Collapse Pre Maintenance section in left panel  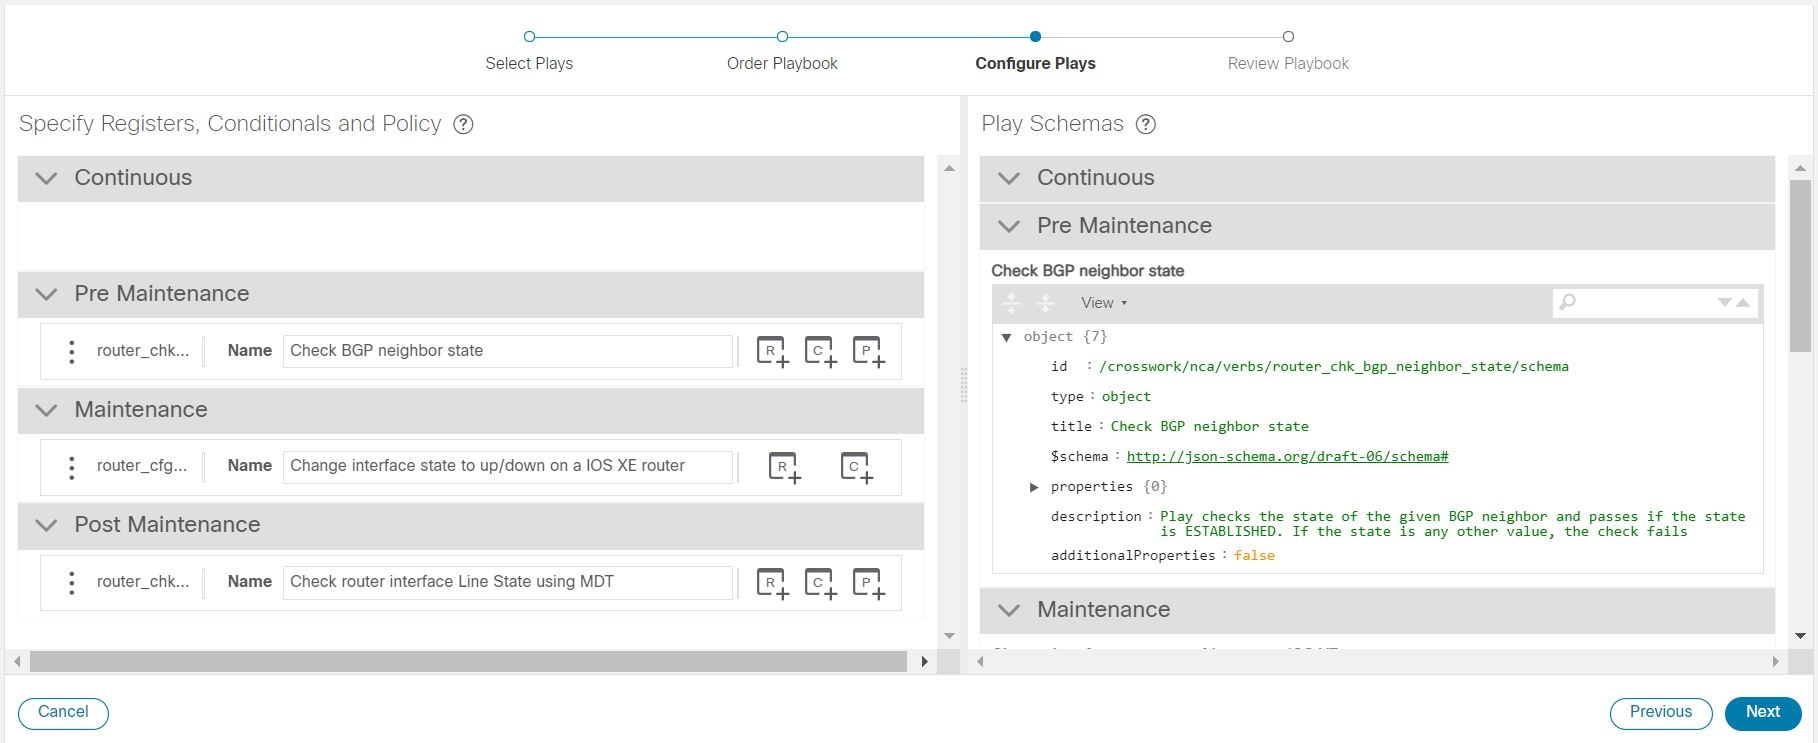point(46,294)
